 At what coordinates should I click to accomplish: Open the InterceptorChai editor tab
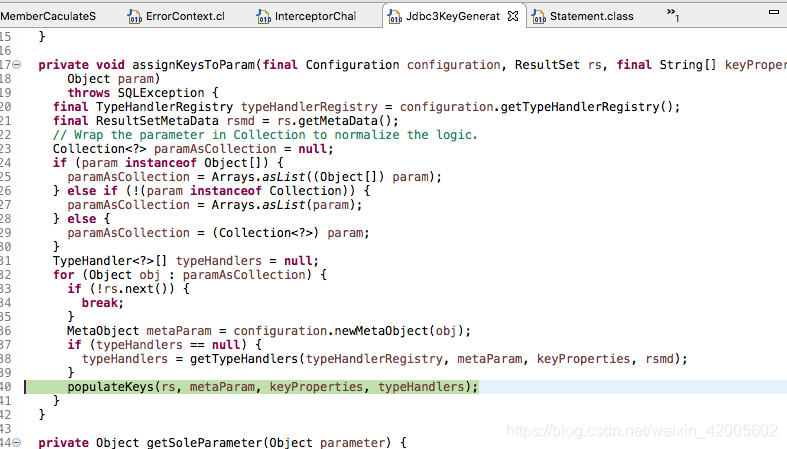[x=307, y=16]
